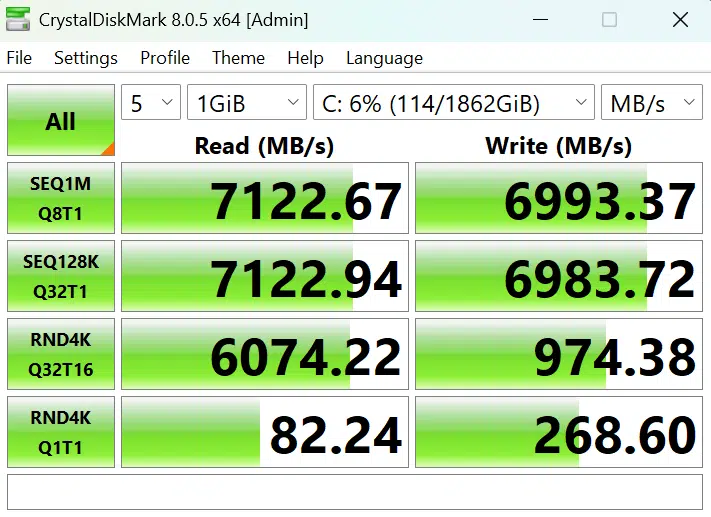Click the RND4K Q32T16 write result 974.38
711x517 pixels.
(x=559, y=354)
